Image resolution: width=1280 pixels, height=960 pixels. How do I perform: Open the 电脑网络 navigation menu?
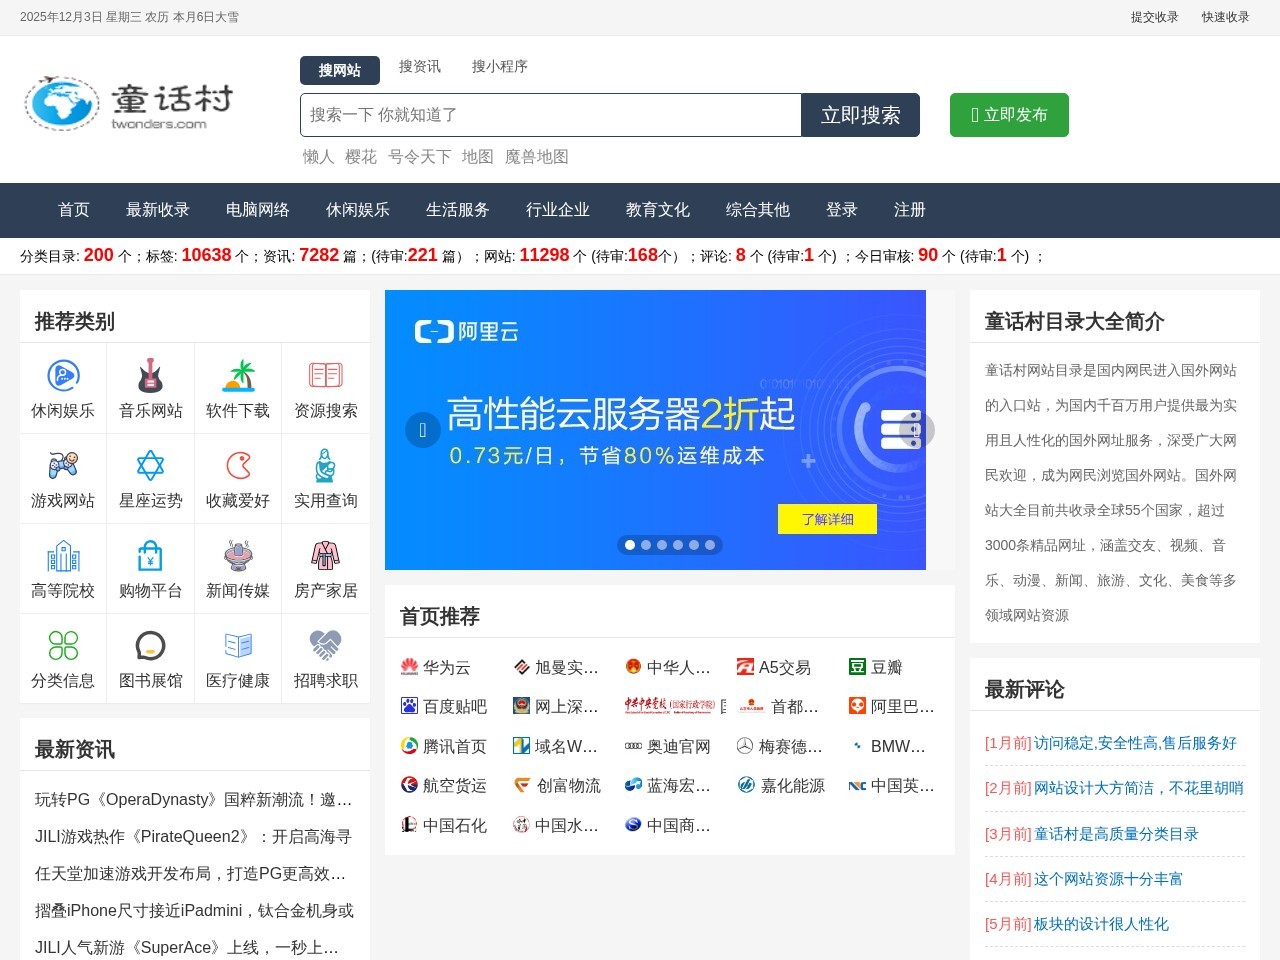(258, 210)
